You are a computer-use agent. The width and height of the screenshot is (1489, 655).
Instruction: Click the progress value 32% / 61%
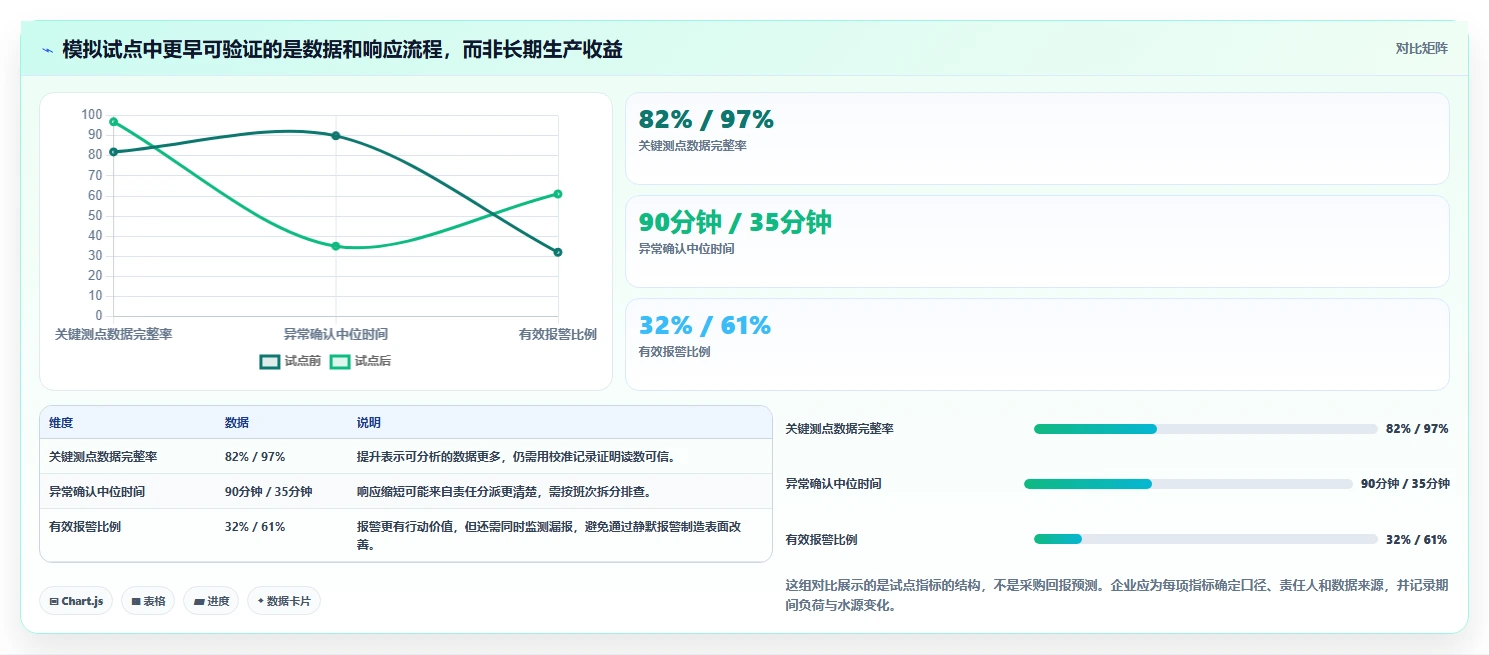tap(1416, 539)
